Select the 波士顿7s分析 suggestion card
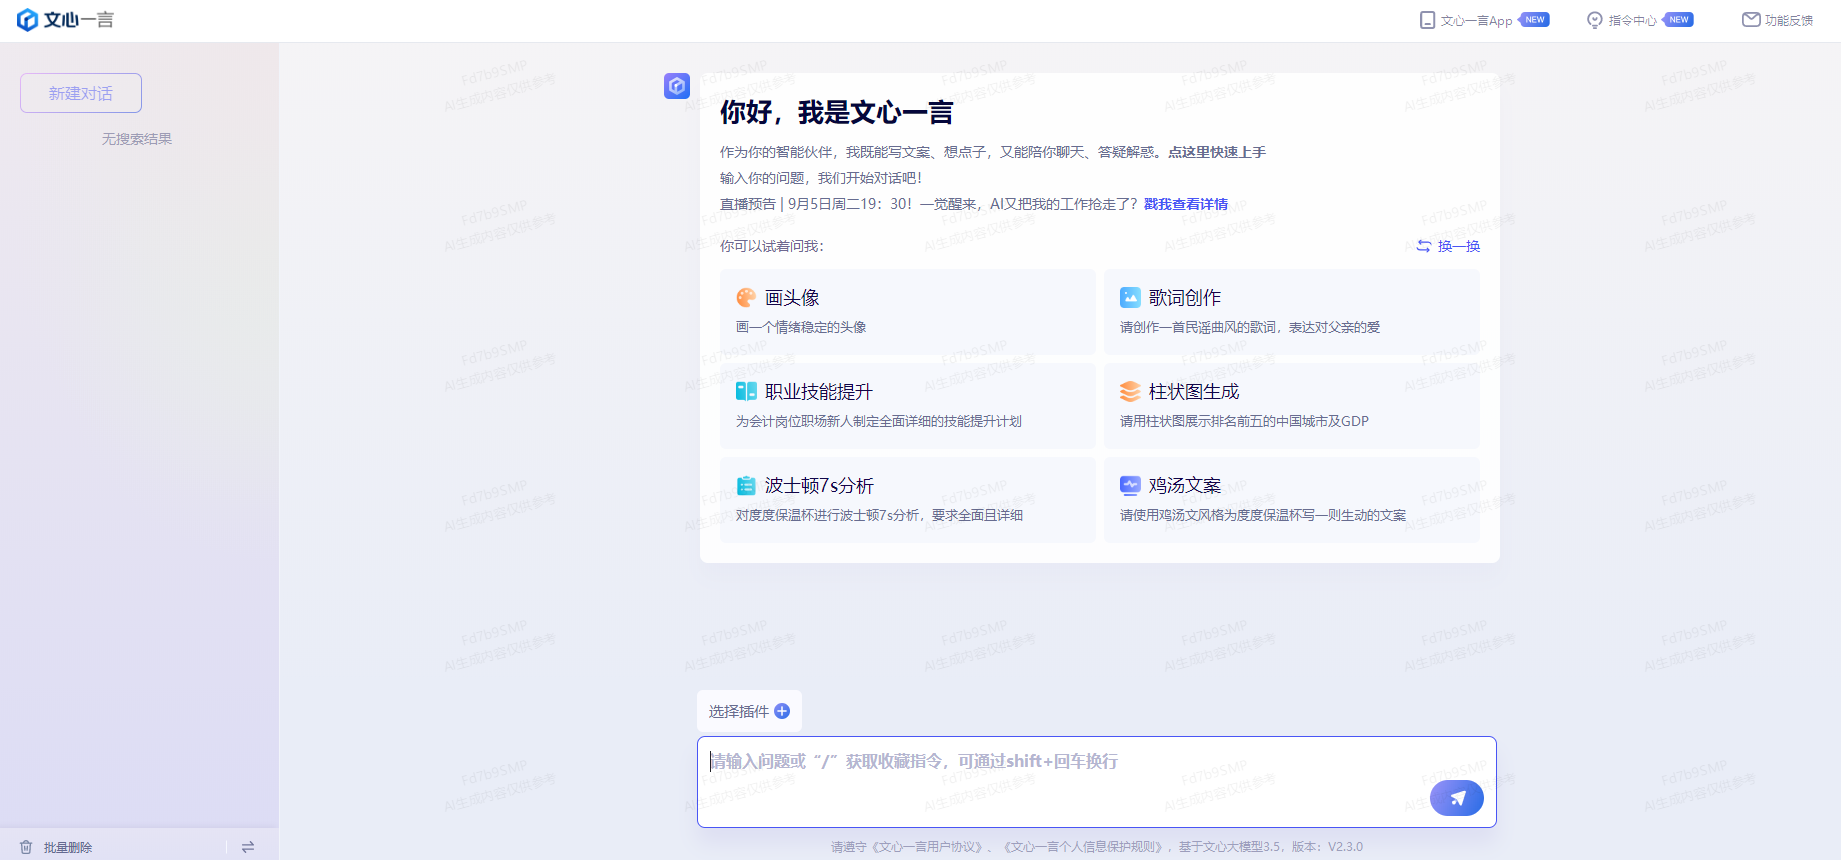This screenshot has width=1841, height=860. (908, 500)
